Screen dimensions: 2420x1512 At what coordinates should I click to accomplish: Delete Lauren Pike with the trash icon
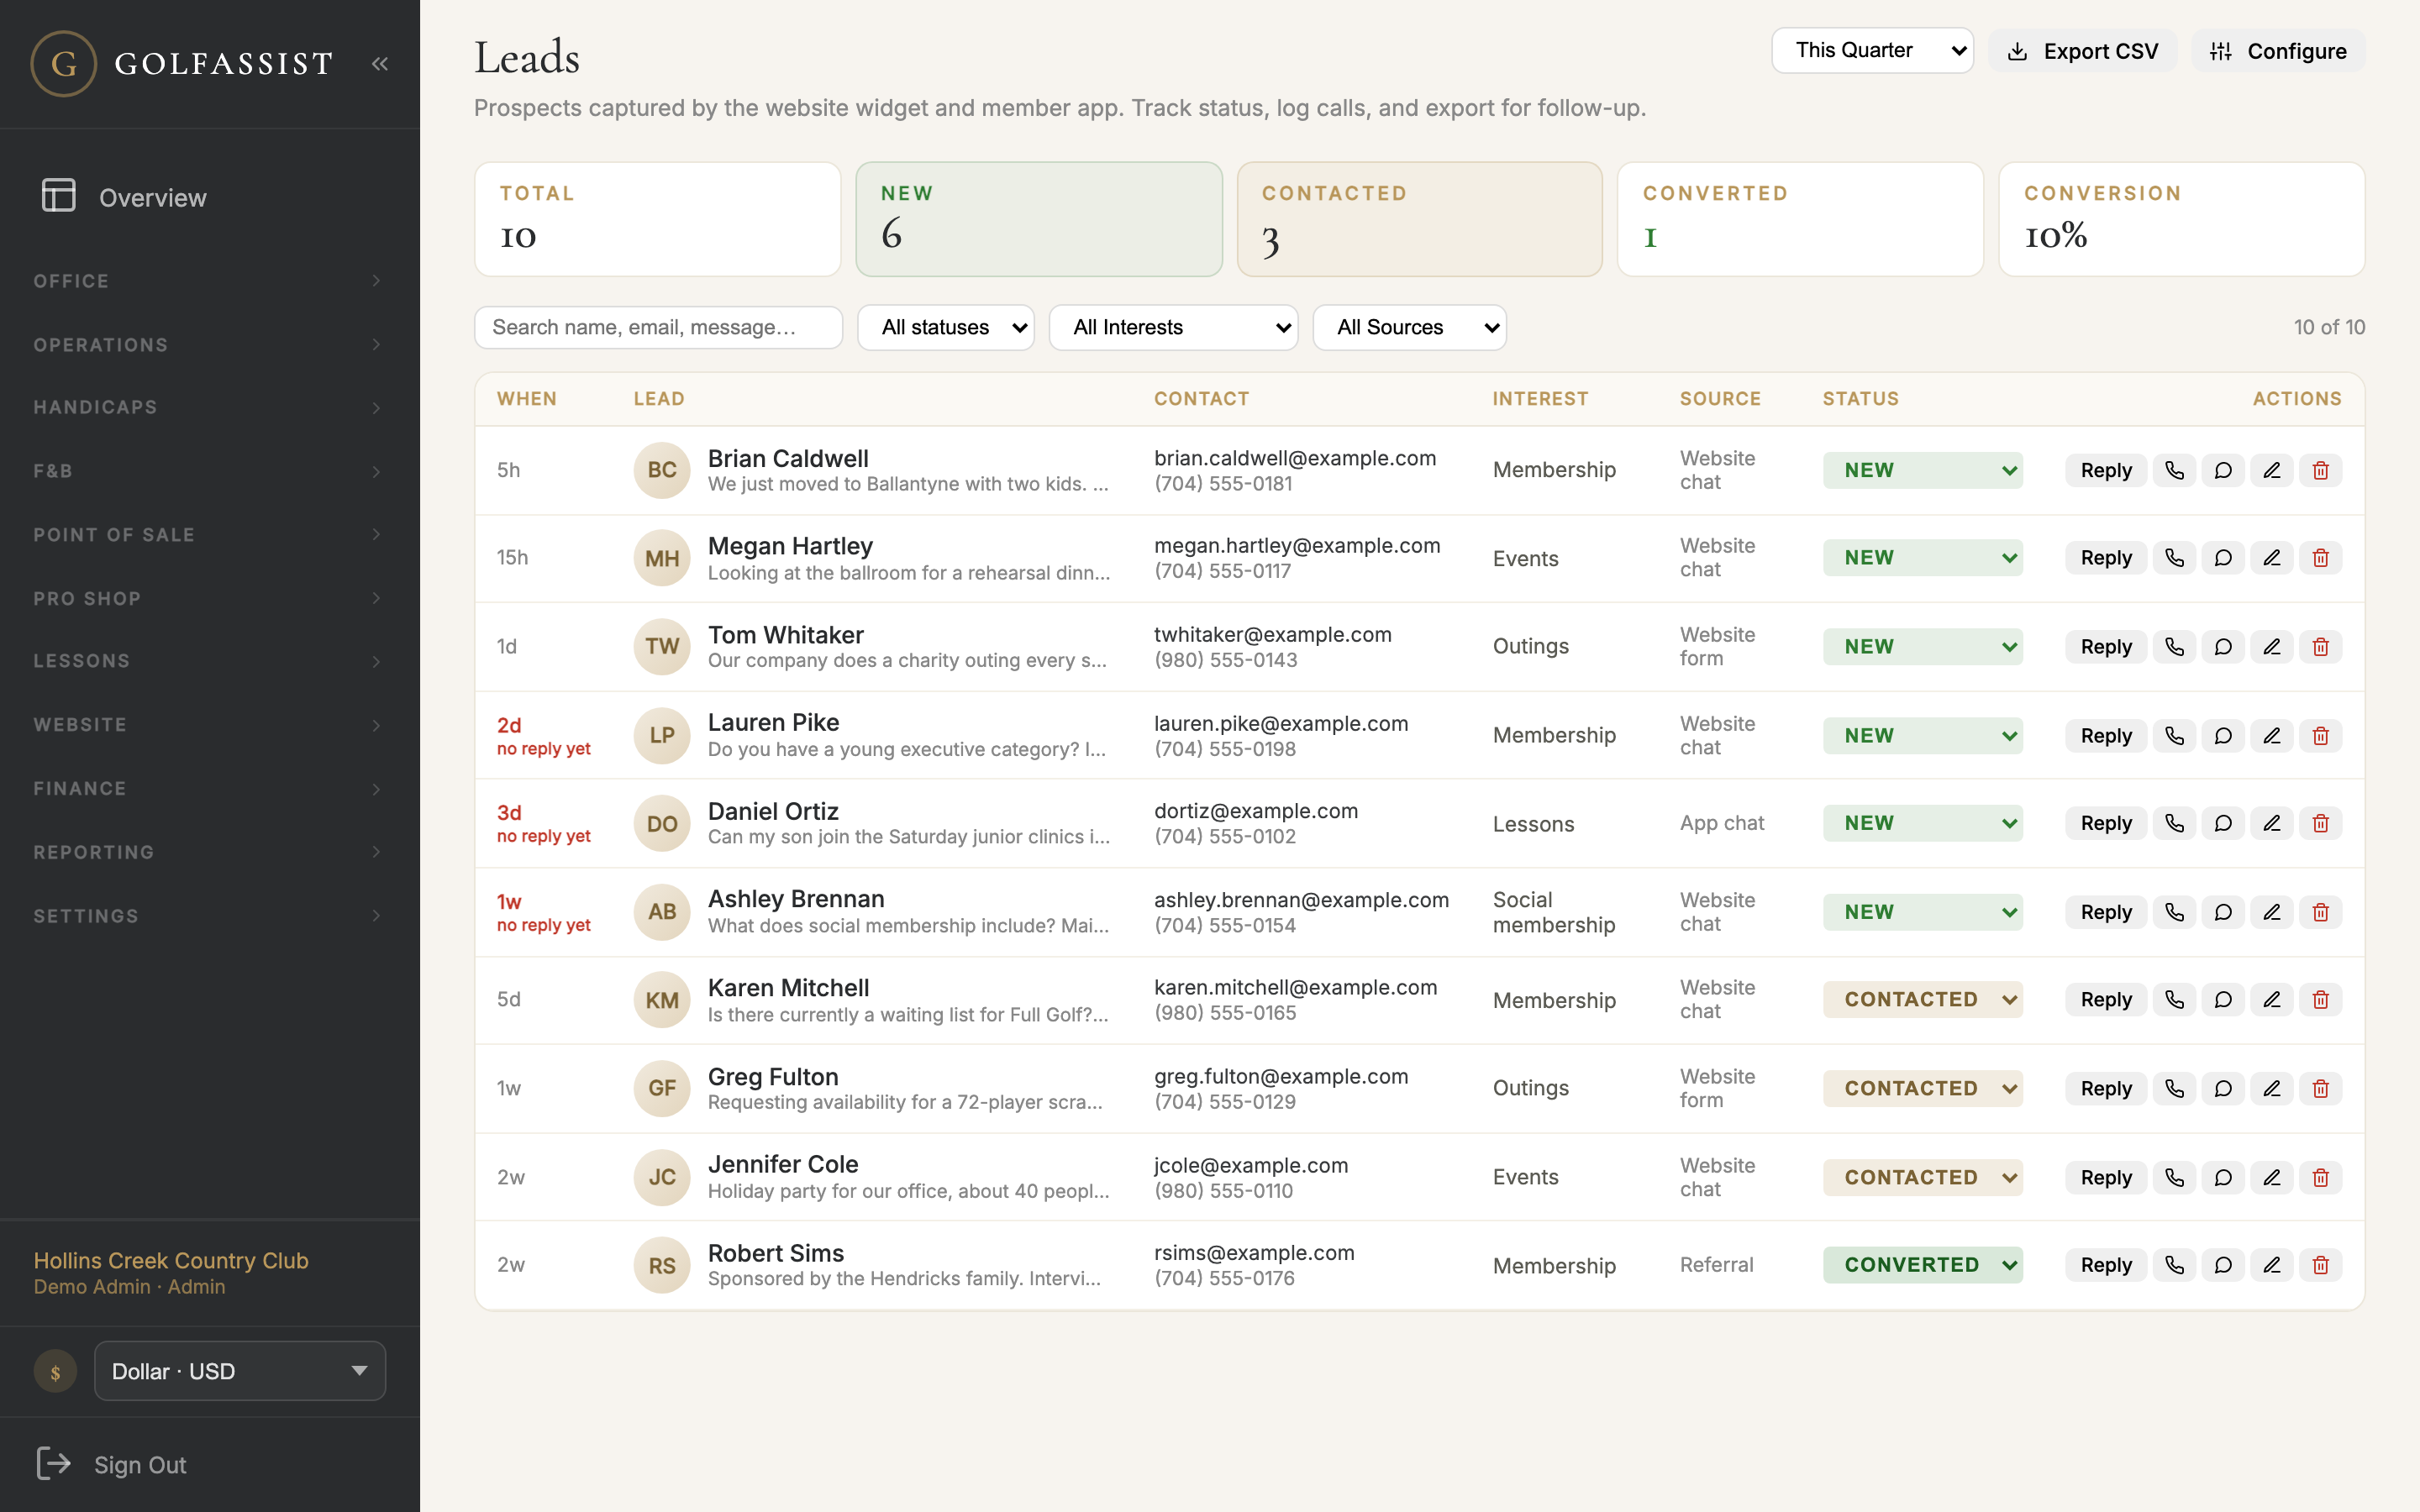coord(2321,736)
